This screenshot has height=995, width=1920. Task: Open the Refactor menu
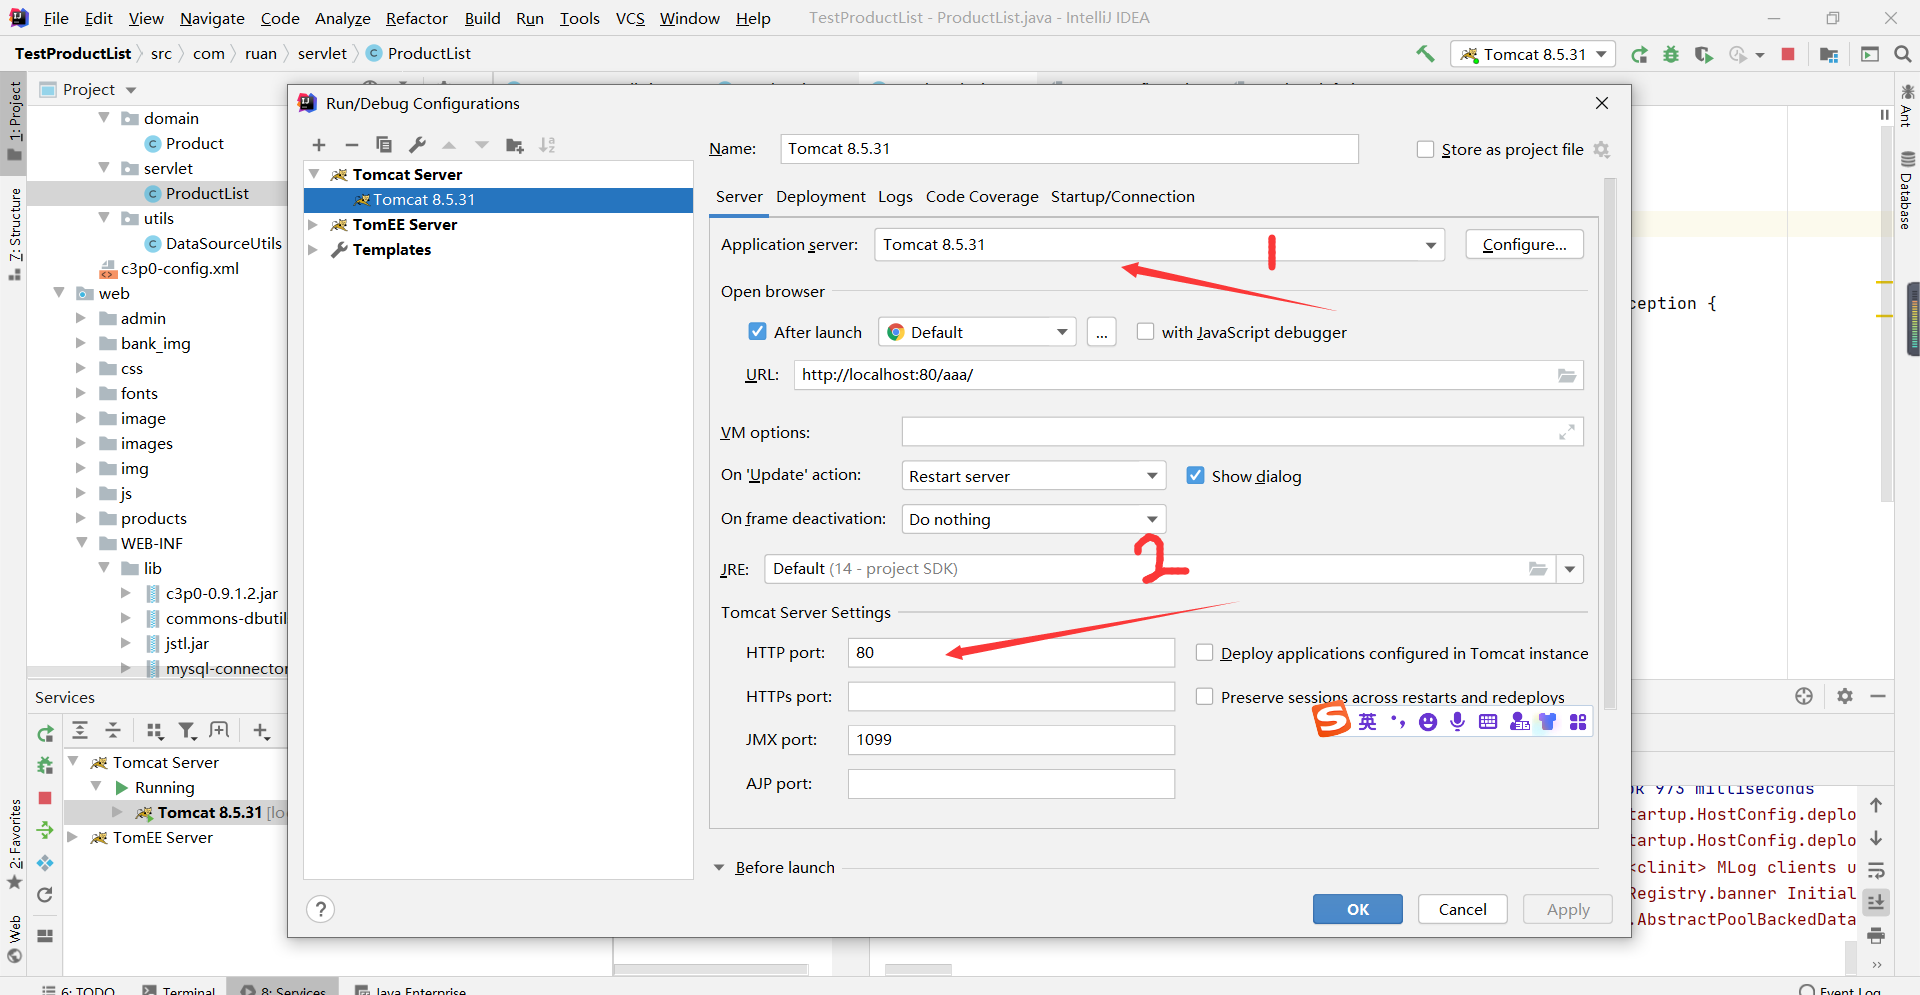pyautogui.click(x=416, y=18)
